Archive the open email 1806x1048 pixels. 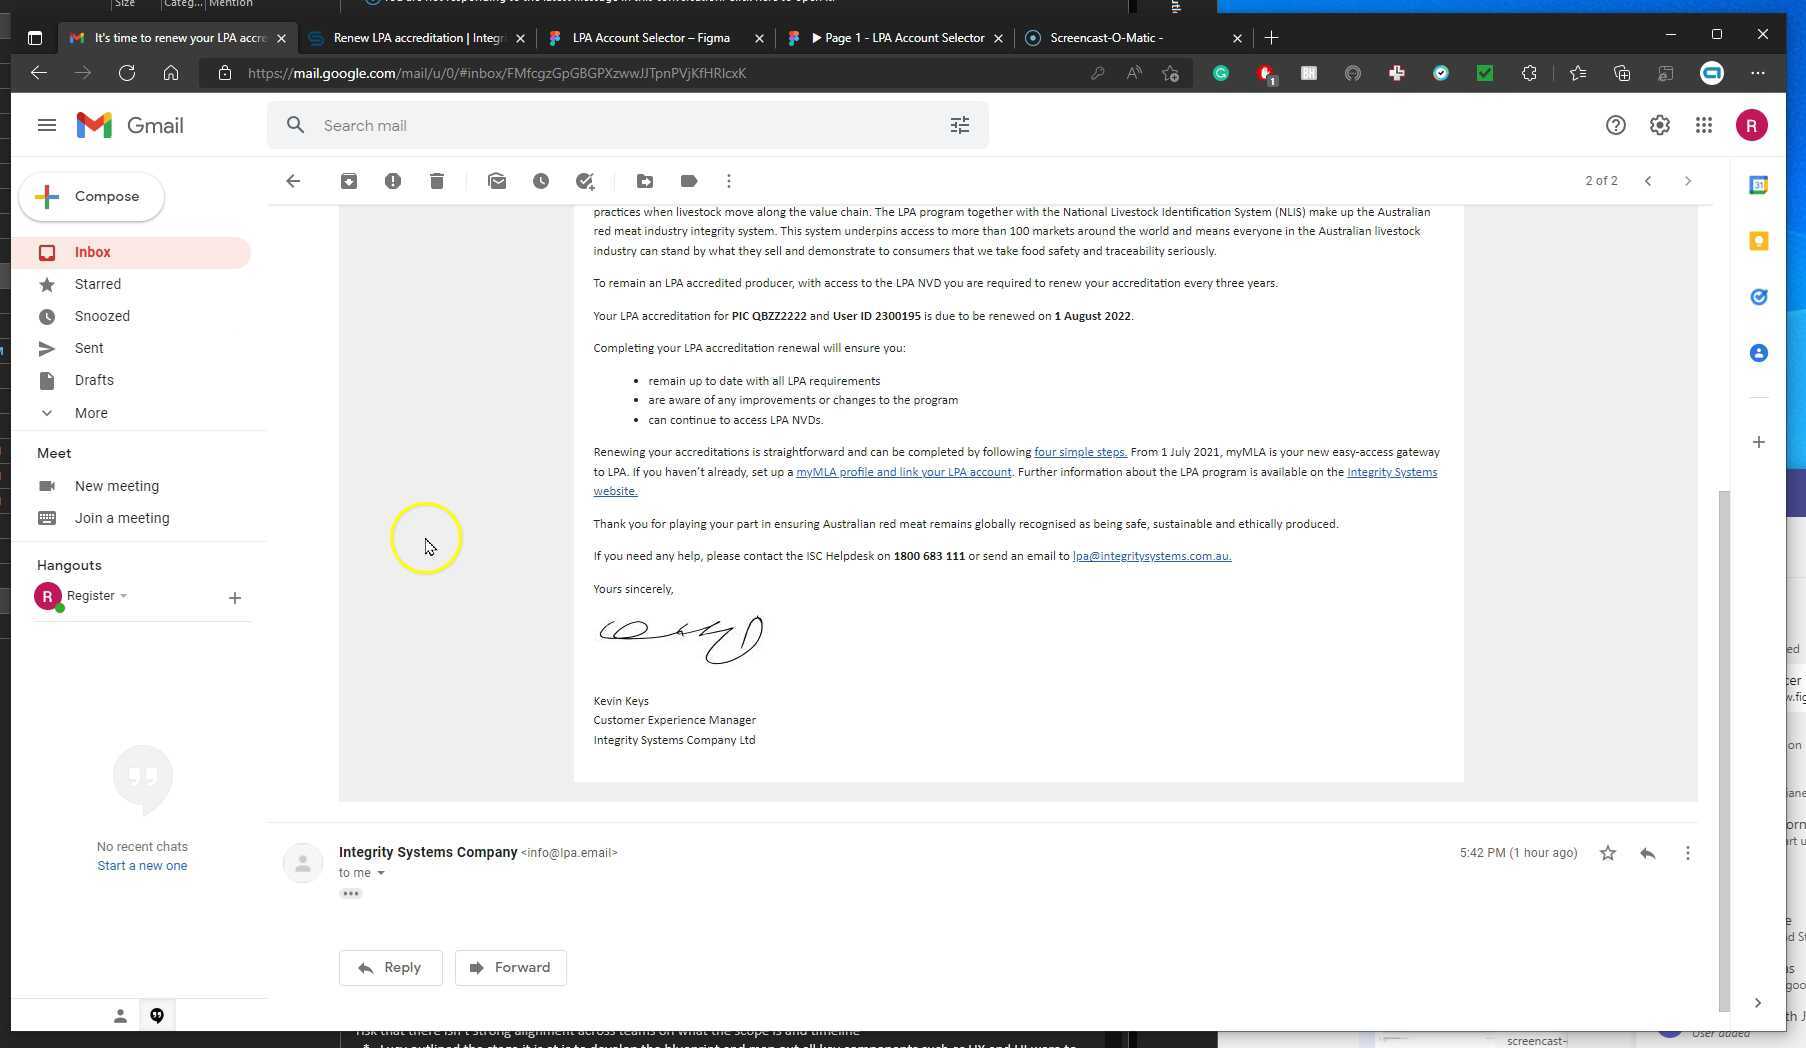[x=349, y=181]
